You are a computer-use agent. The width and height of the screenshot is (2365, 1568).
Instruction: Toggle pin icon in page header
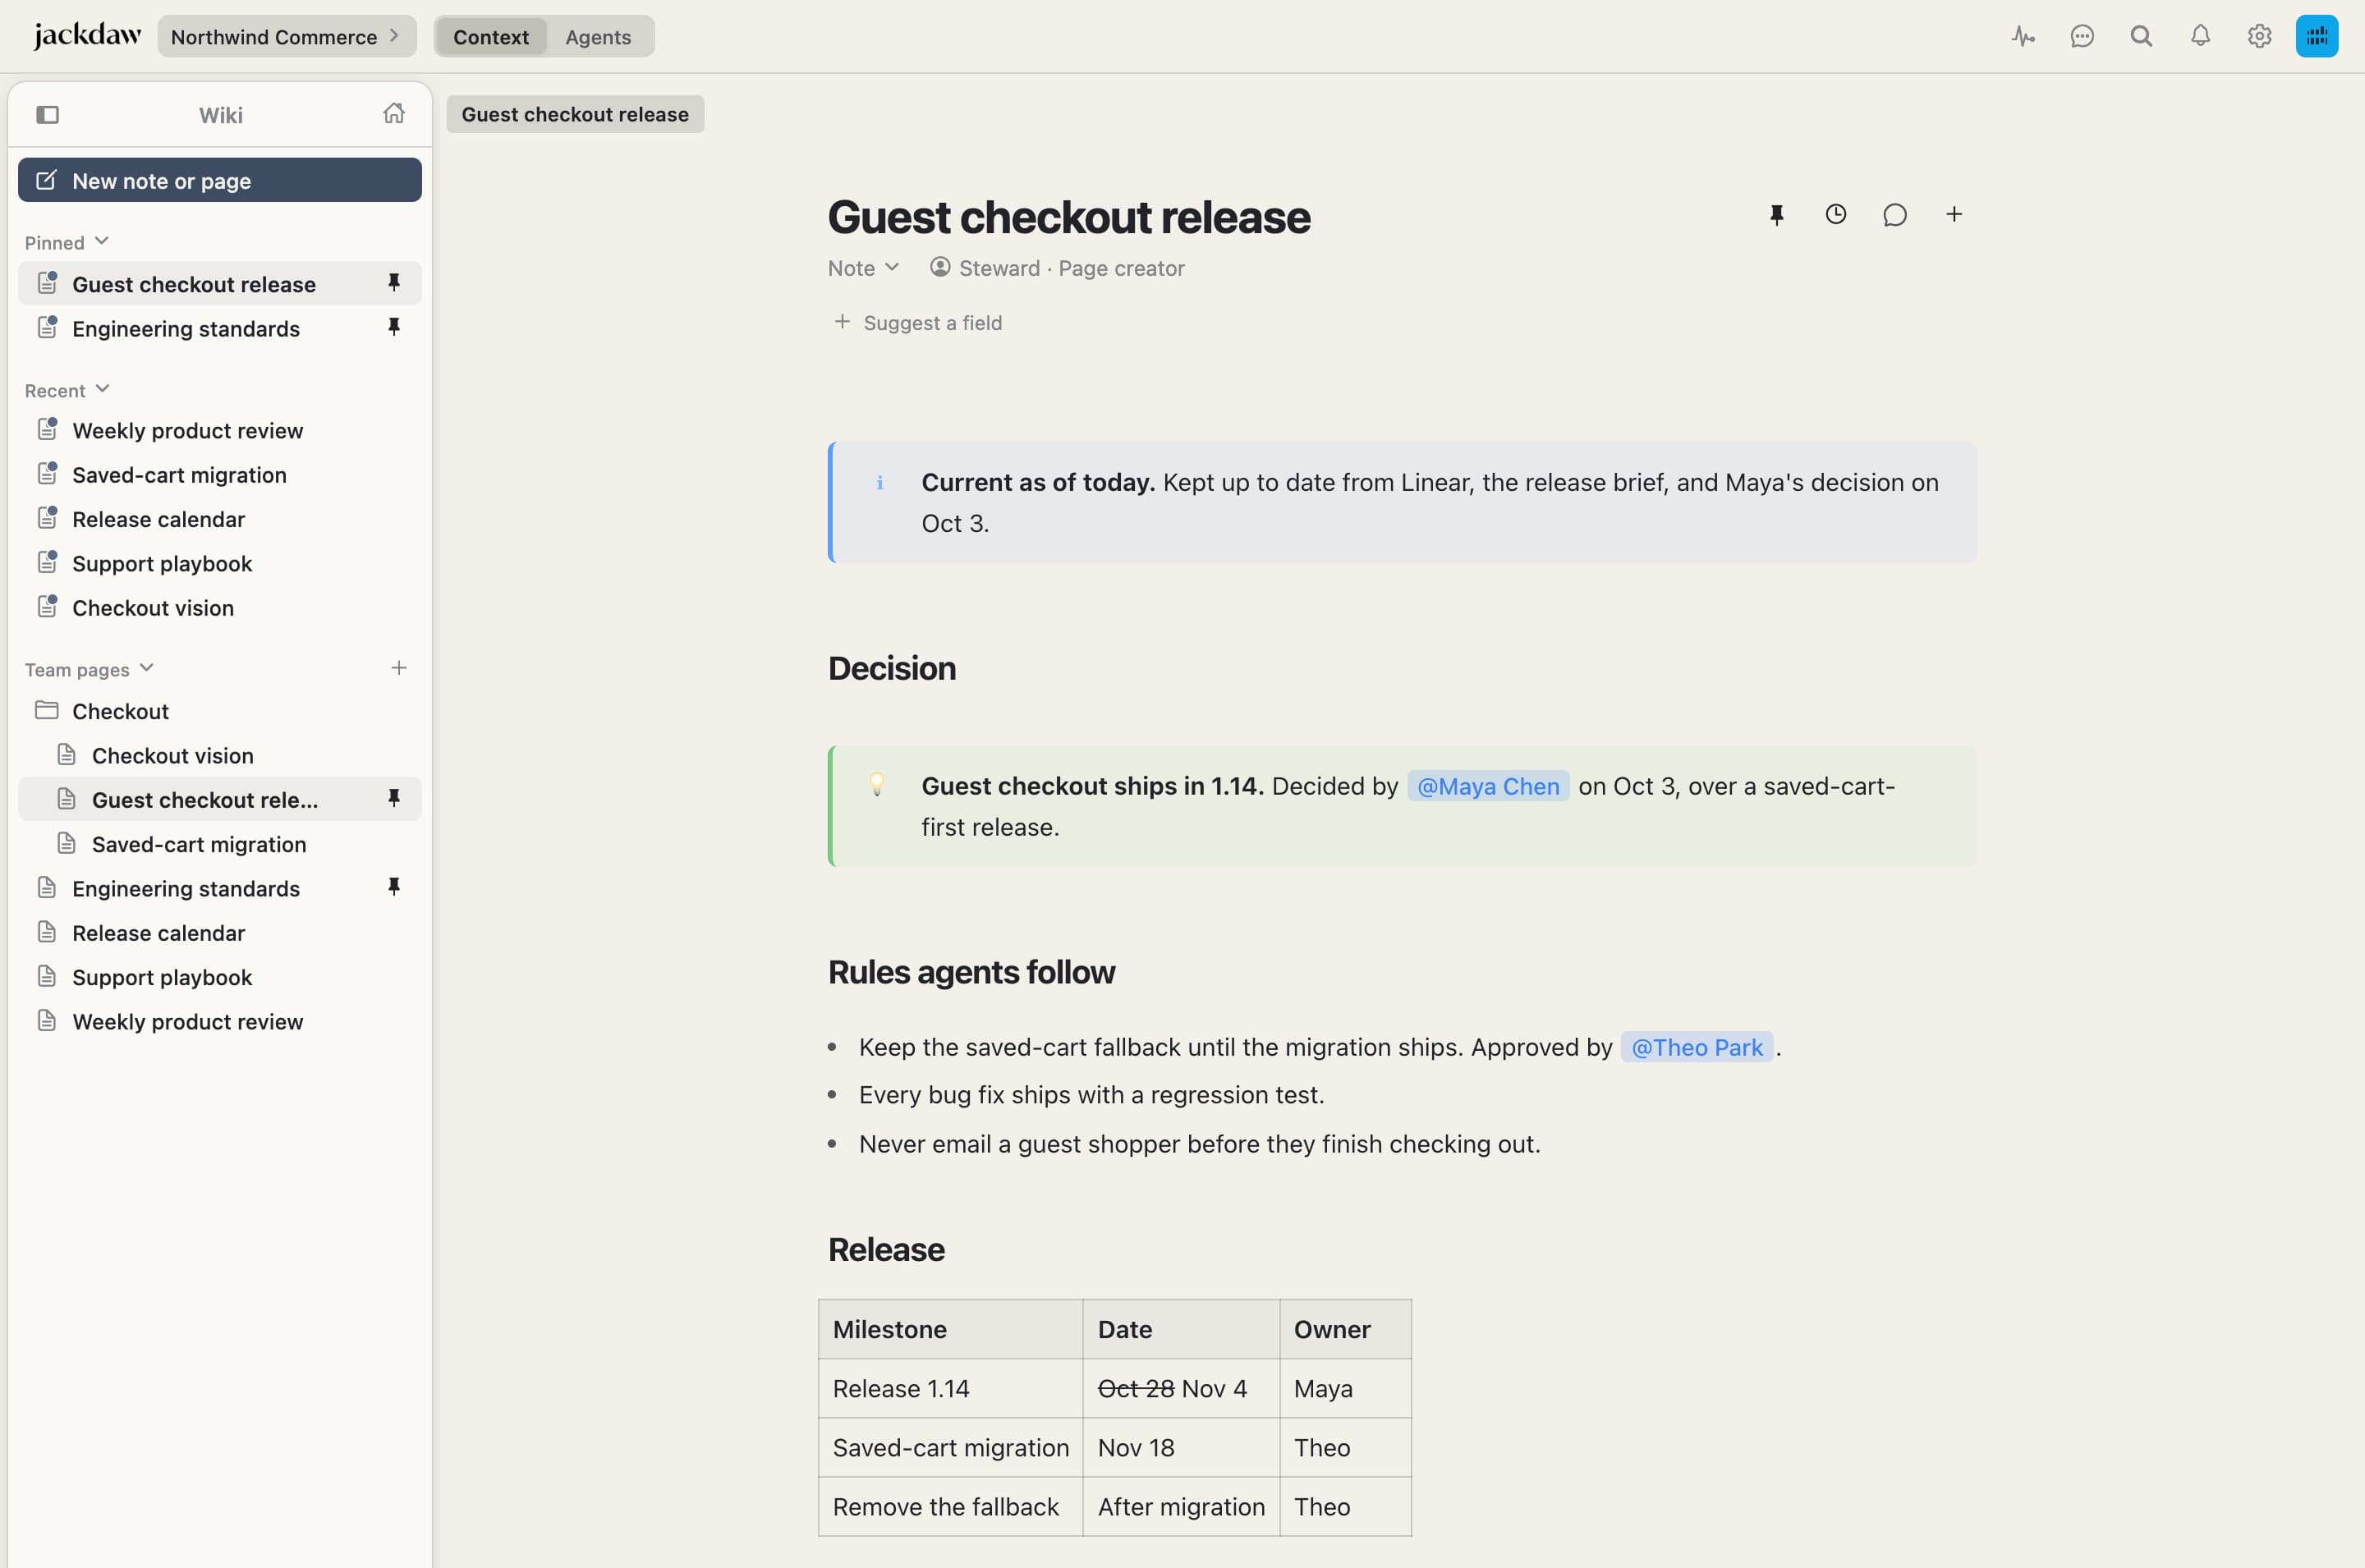tap(1777, 215)
